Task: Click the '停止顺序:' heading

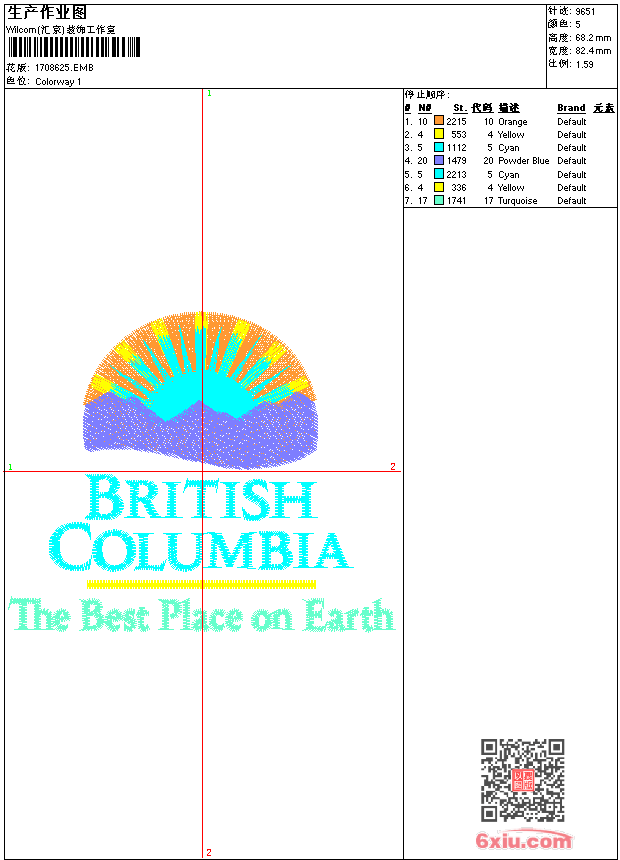Action: point(427,94)
